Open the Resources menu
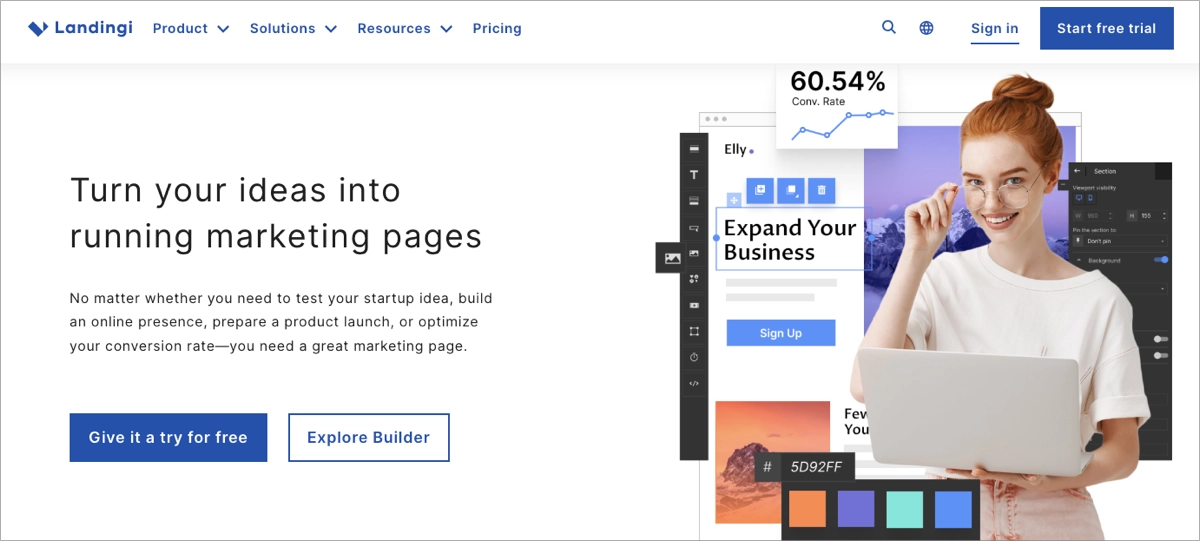Viewport: 1200px width, 541px height. click(405, 28)
